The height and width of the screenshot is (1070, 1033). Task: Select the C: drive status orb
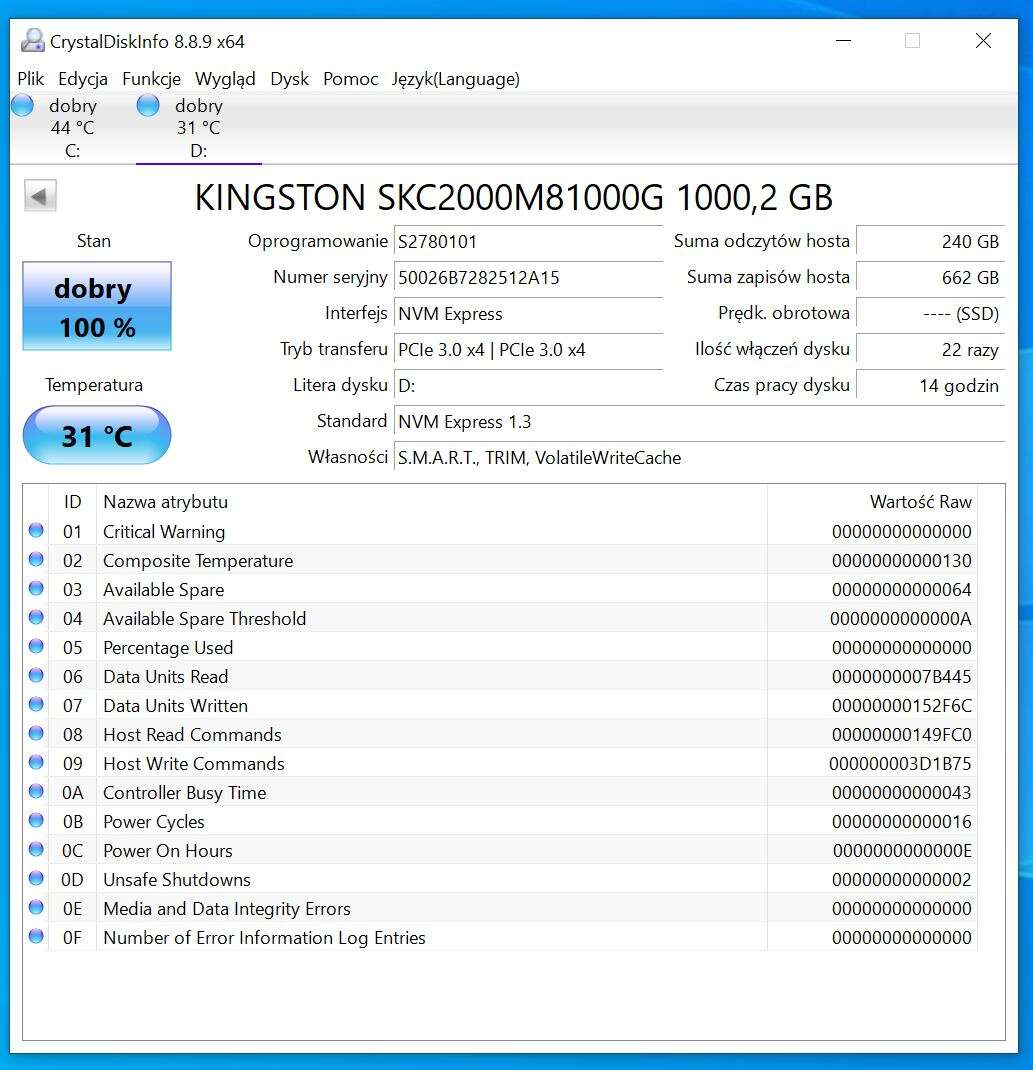click(22, 106)
